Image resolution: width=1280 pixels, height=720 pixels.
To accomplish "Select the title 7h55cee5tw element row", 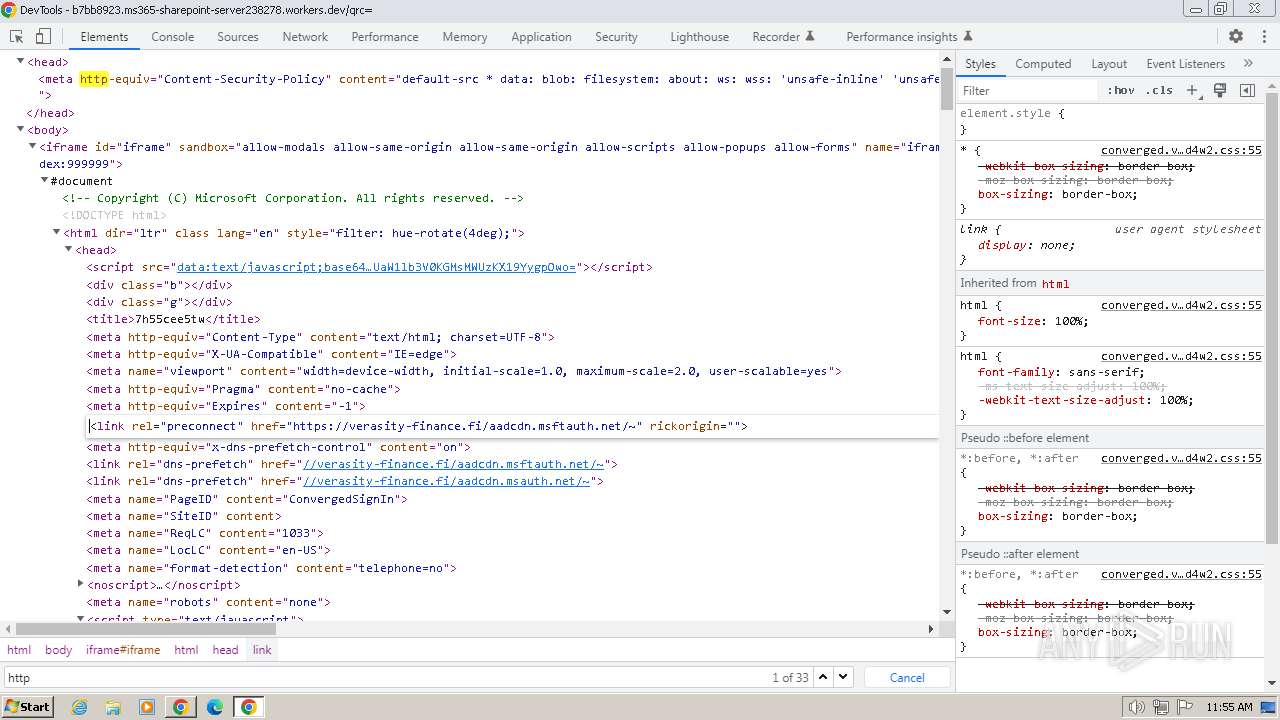I will pyautogui.click(x=173, y=319).
